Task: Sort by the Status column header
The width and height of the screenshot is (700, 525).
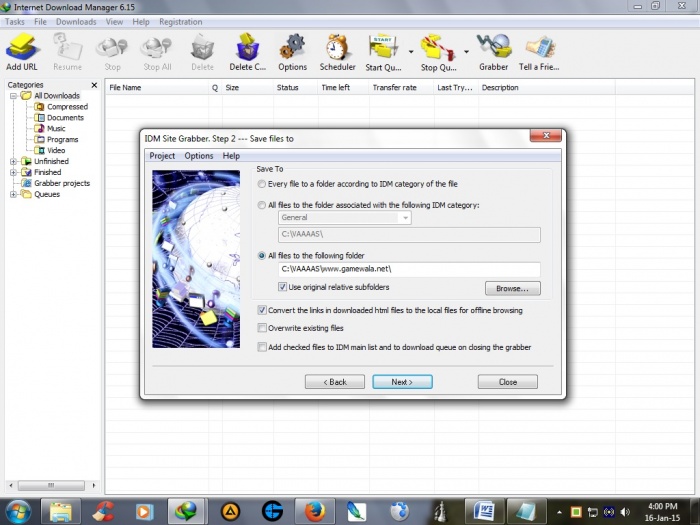Action: pyautogui.click(x=295, y=88)
